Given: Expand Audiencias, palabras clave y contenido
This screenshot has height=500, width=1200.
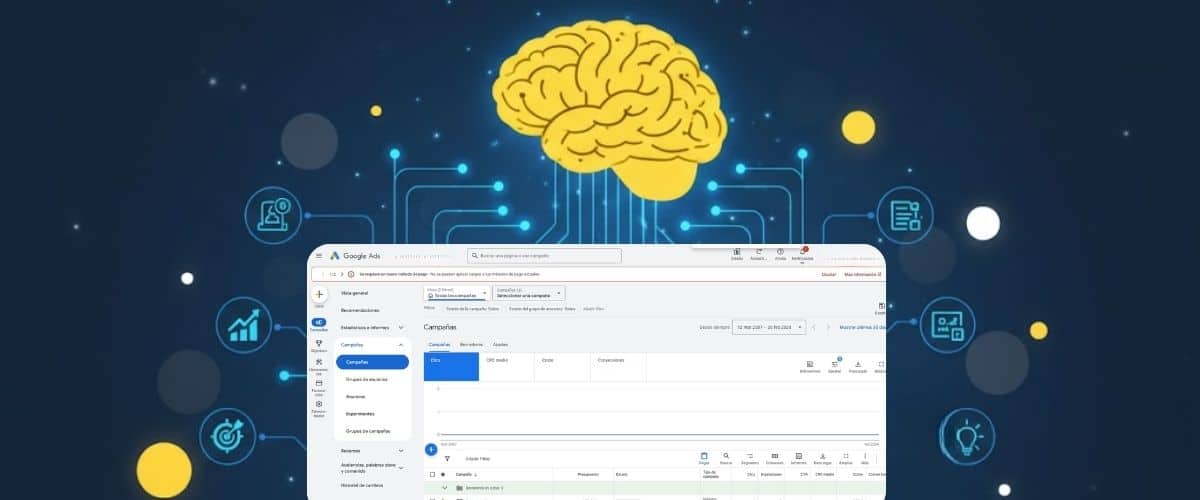Looking at the screenshot, I should point(400,468).
